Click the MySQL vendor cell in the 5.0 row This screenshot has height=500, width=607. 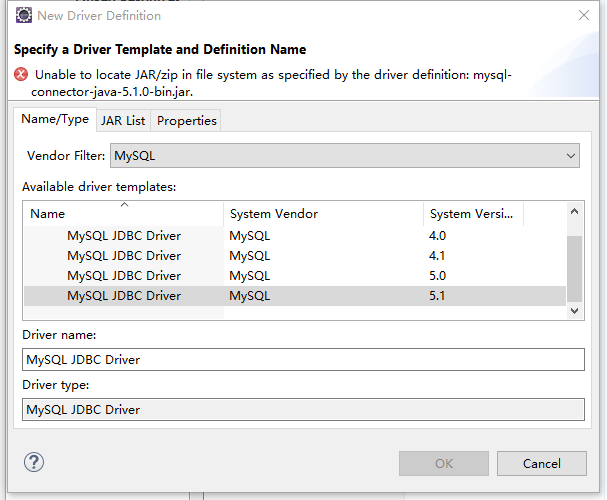coord(250,276)
